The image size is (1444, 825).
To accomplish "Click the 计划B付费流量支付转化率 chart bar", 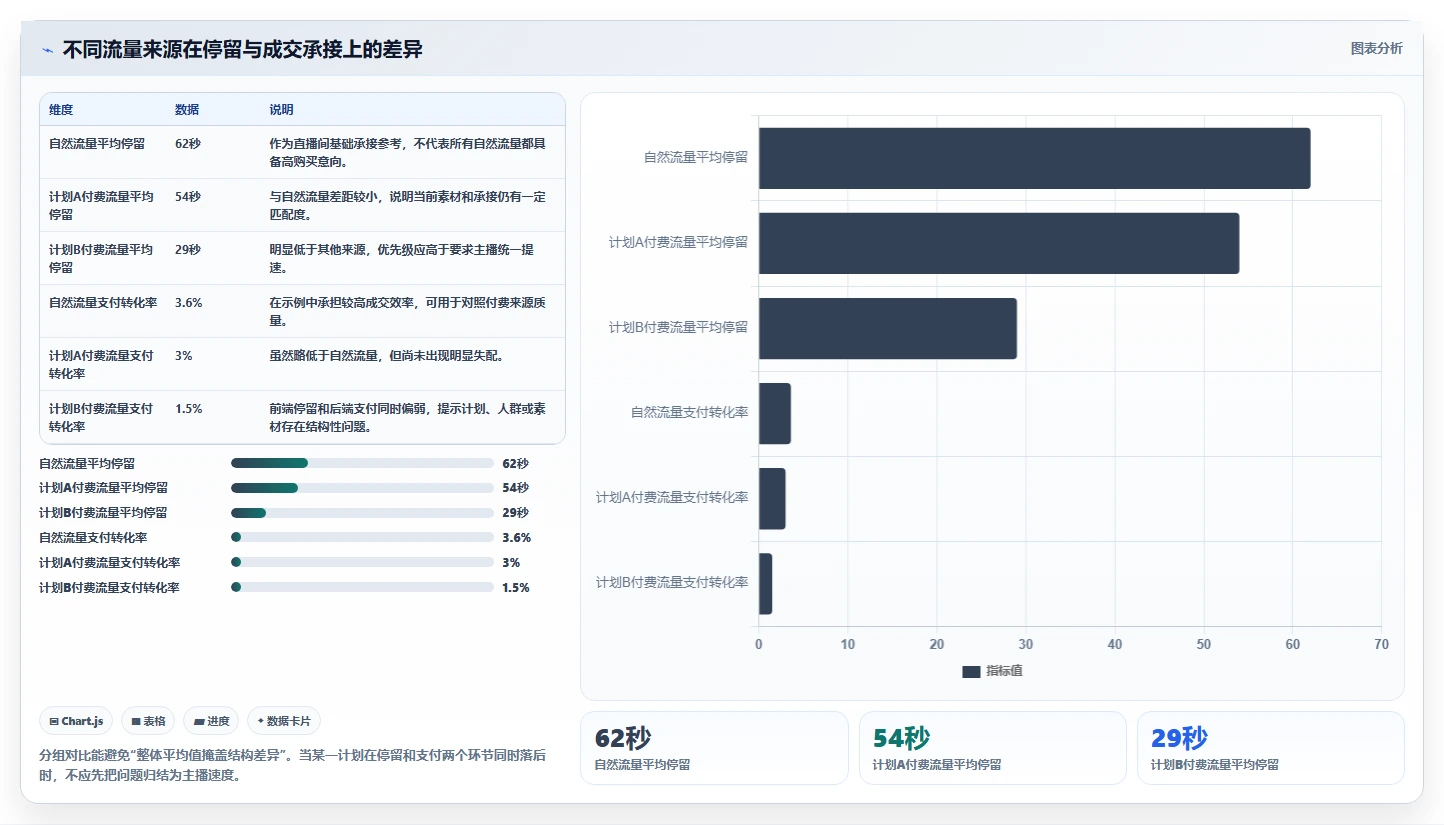I will [765, 584].
